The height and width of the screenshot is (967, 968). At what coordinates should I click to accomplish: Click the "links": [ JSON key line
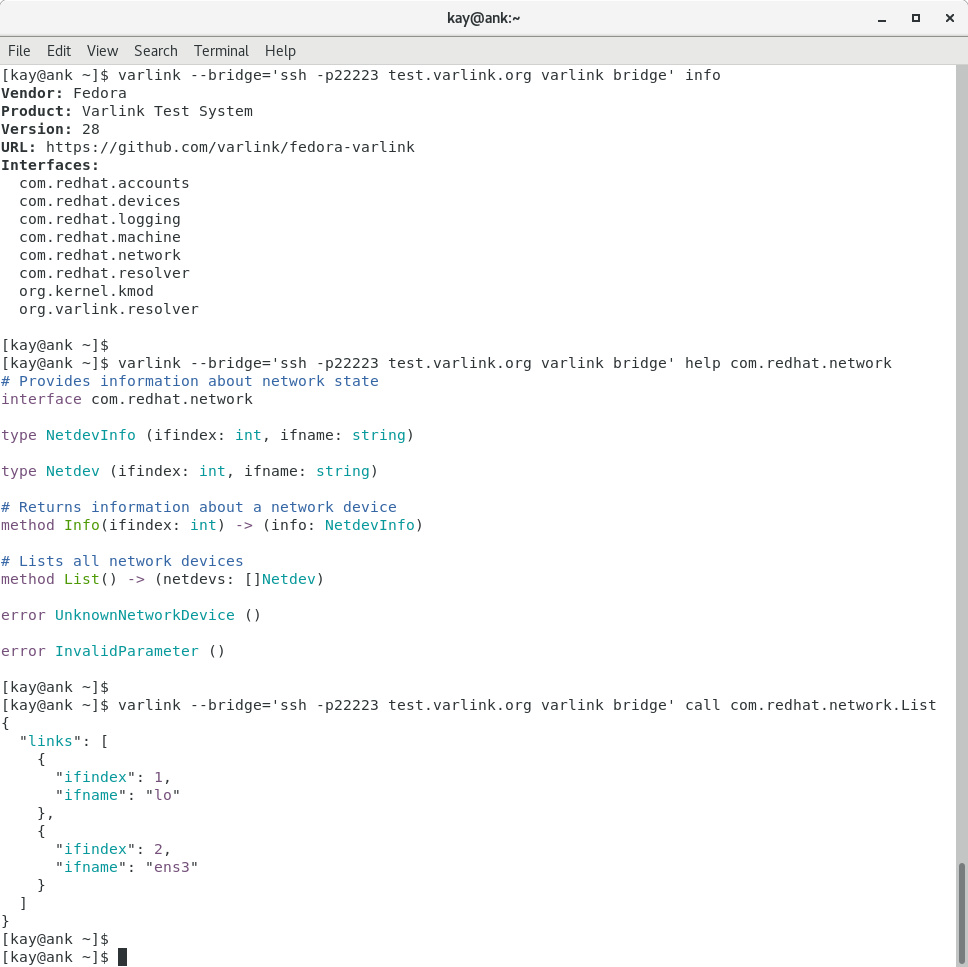(64, 741)
